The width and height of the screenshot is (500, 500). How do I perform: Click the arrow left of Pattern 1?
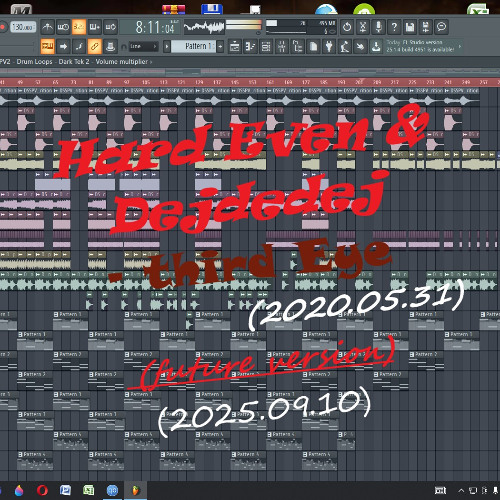(167, 46)
